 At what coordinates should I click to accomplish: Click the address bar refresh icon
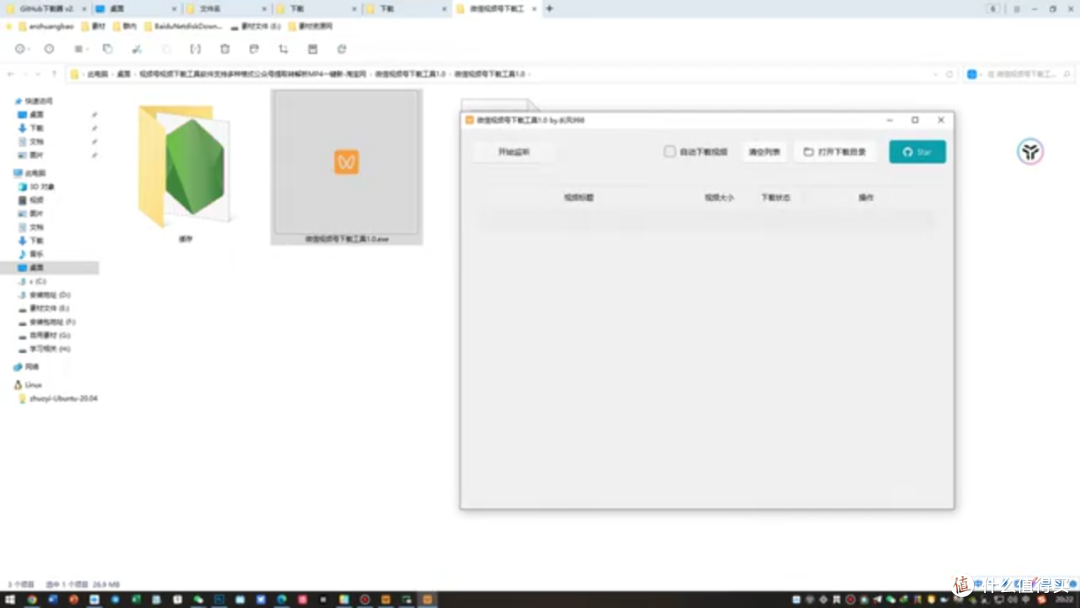pos(949,74)
